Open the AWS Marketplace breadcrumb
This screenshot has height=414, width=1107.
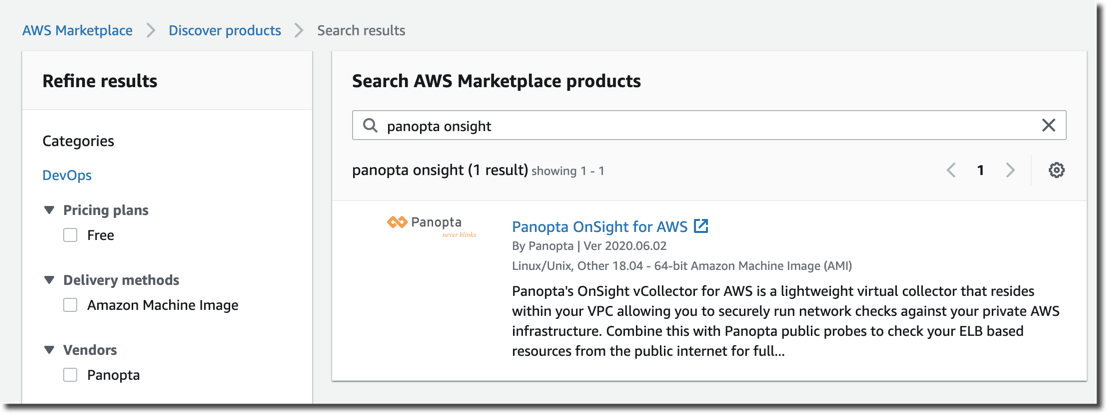pyautogui.click(x=77, y=30)
